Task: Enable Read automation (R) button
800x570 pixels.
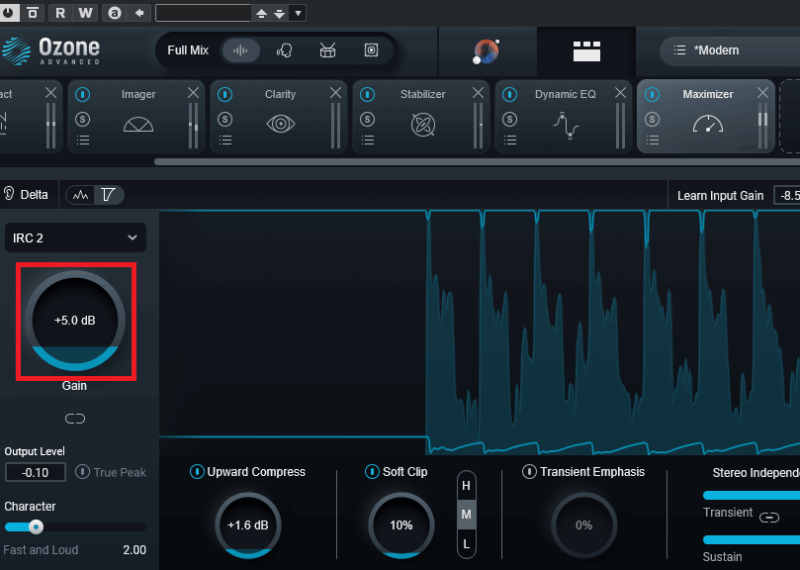Action: coord(60,13)
